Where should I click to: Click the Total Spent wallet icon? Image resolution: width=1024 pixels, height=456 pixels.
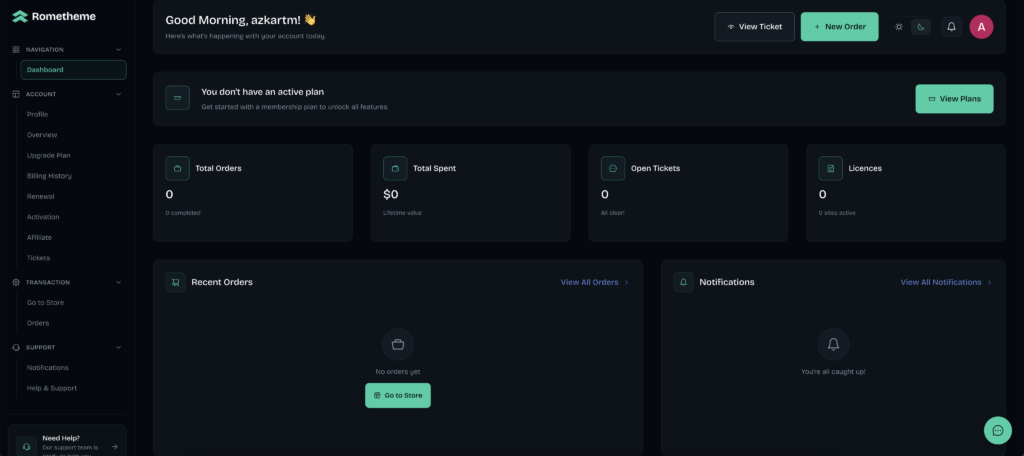tap(395, 169)
